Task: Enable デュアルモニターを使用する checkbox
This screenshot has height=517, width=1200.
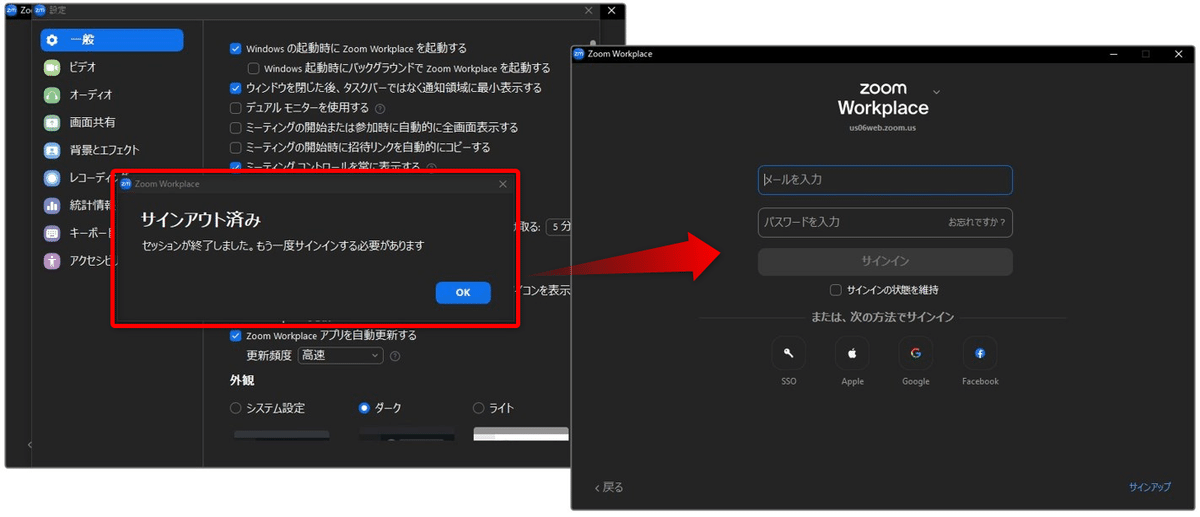Action: pos(236,107)
